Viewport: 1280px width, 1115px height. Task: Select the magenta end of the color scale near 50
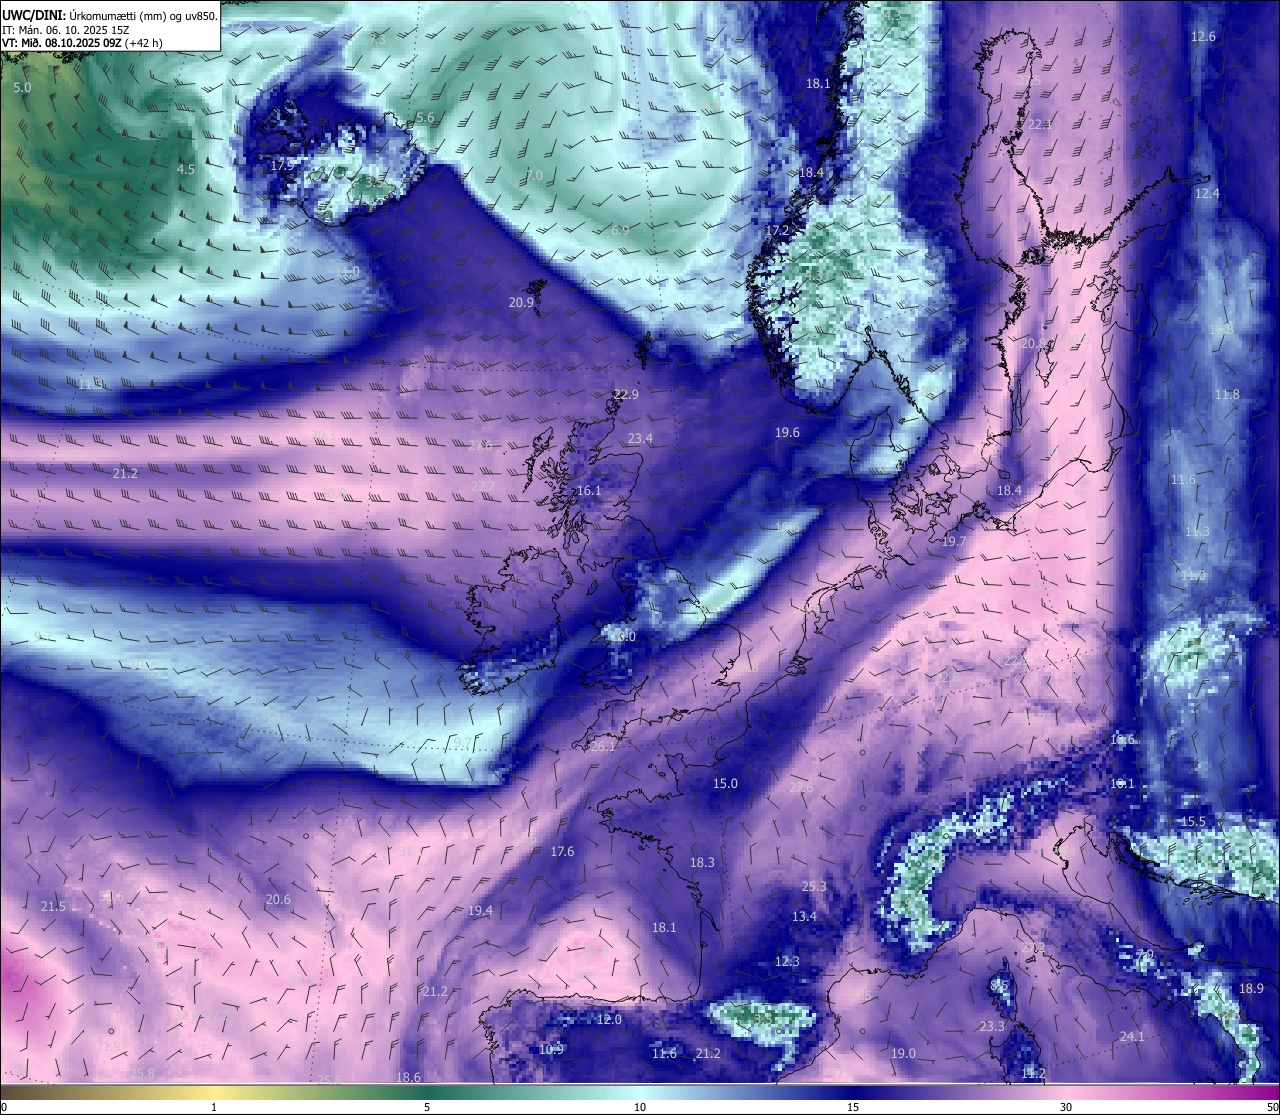click(1262, 1092)
